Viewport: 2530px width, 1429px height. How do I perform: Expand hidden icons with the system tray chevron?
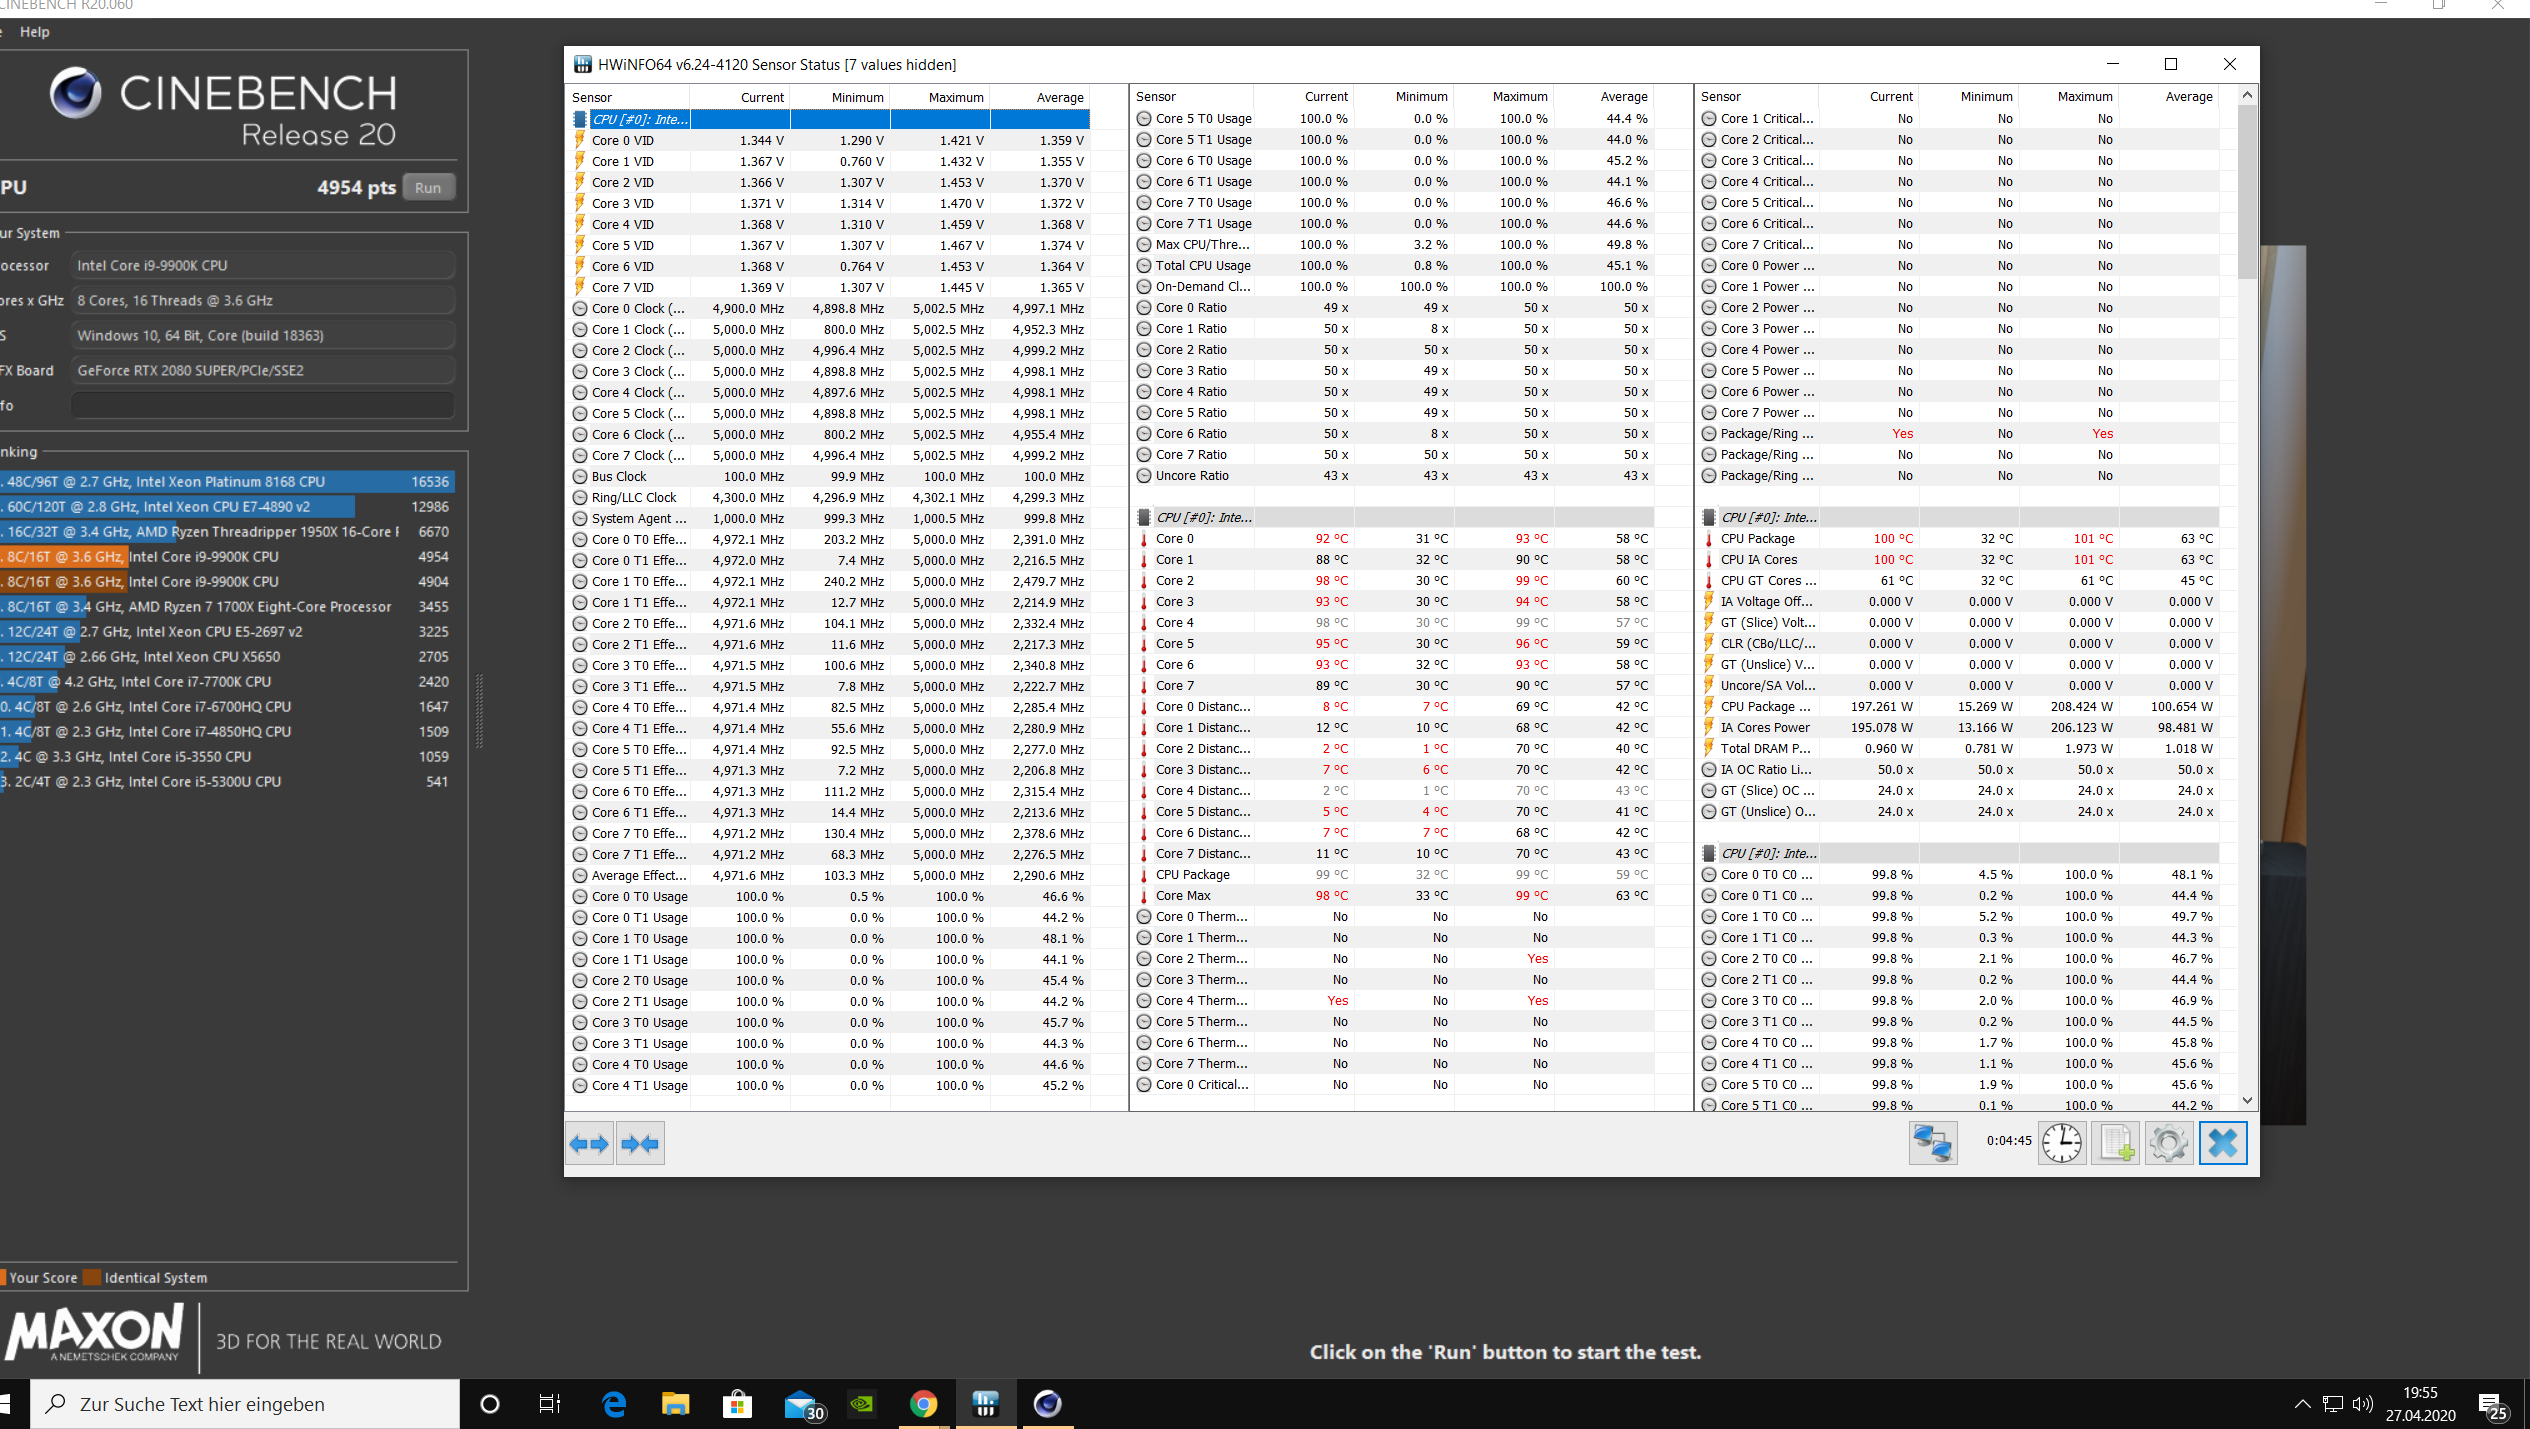coord(2301,1403)
